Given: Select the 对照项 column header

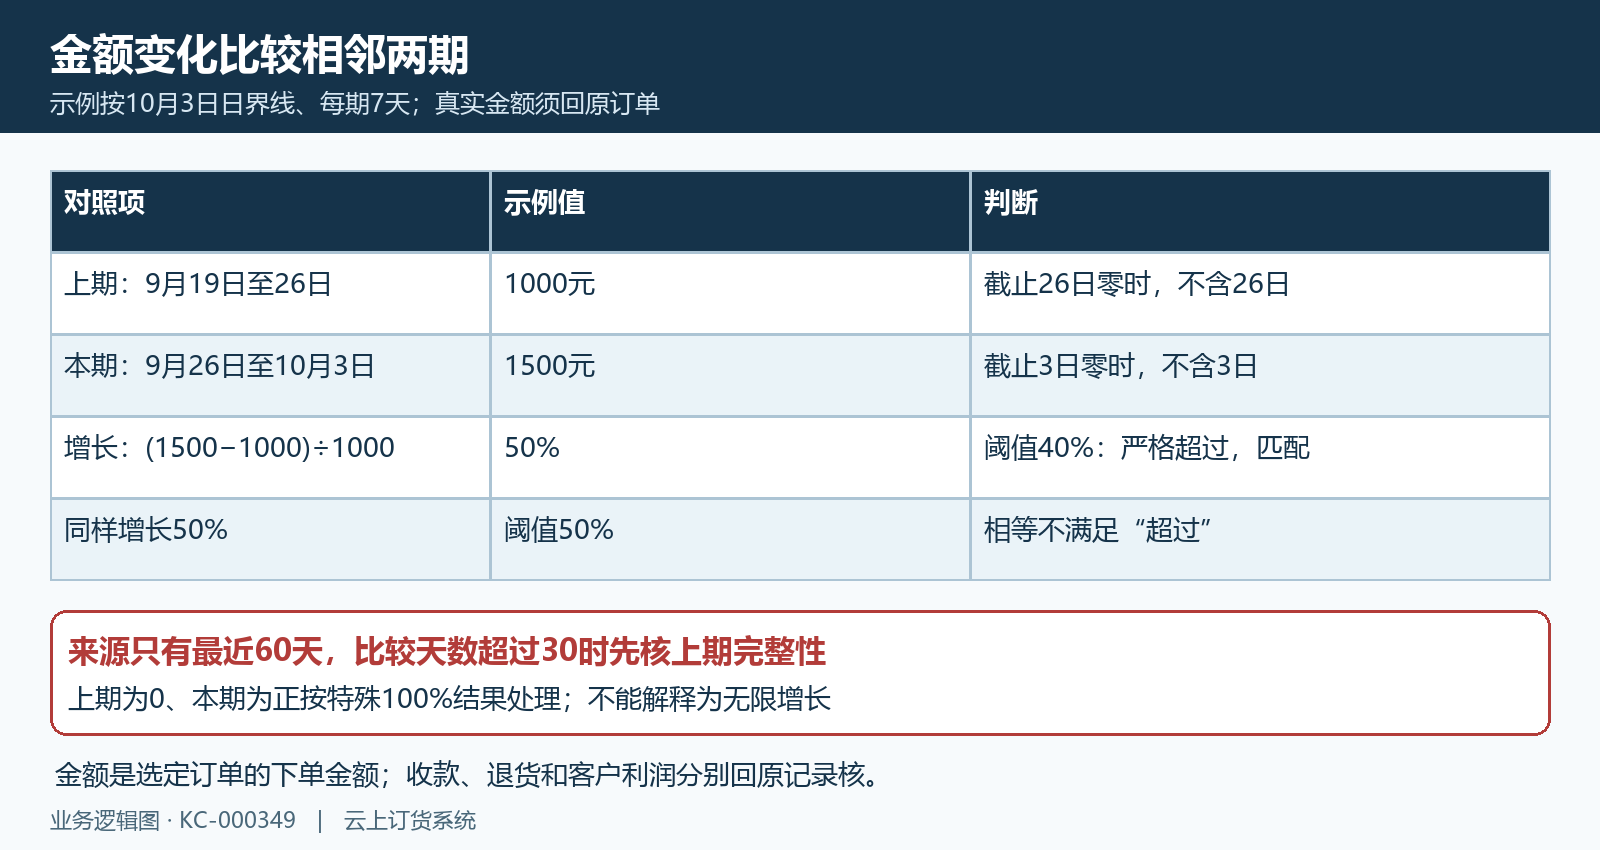Looking at the screenshot, I should click(x=270, y=212).
